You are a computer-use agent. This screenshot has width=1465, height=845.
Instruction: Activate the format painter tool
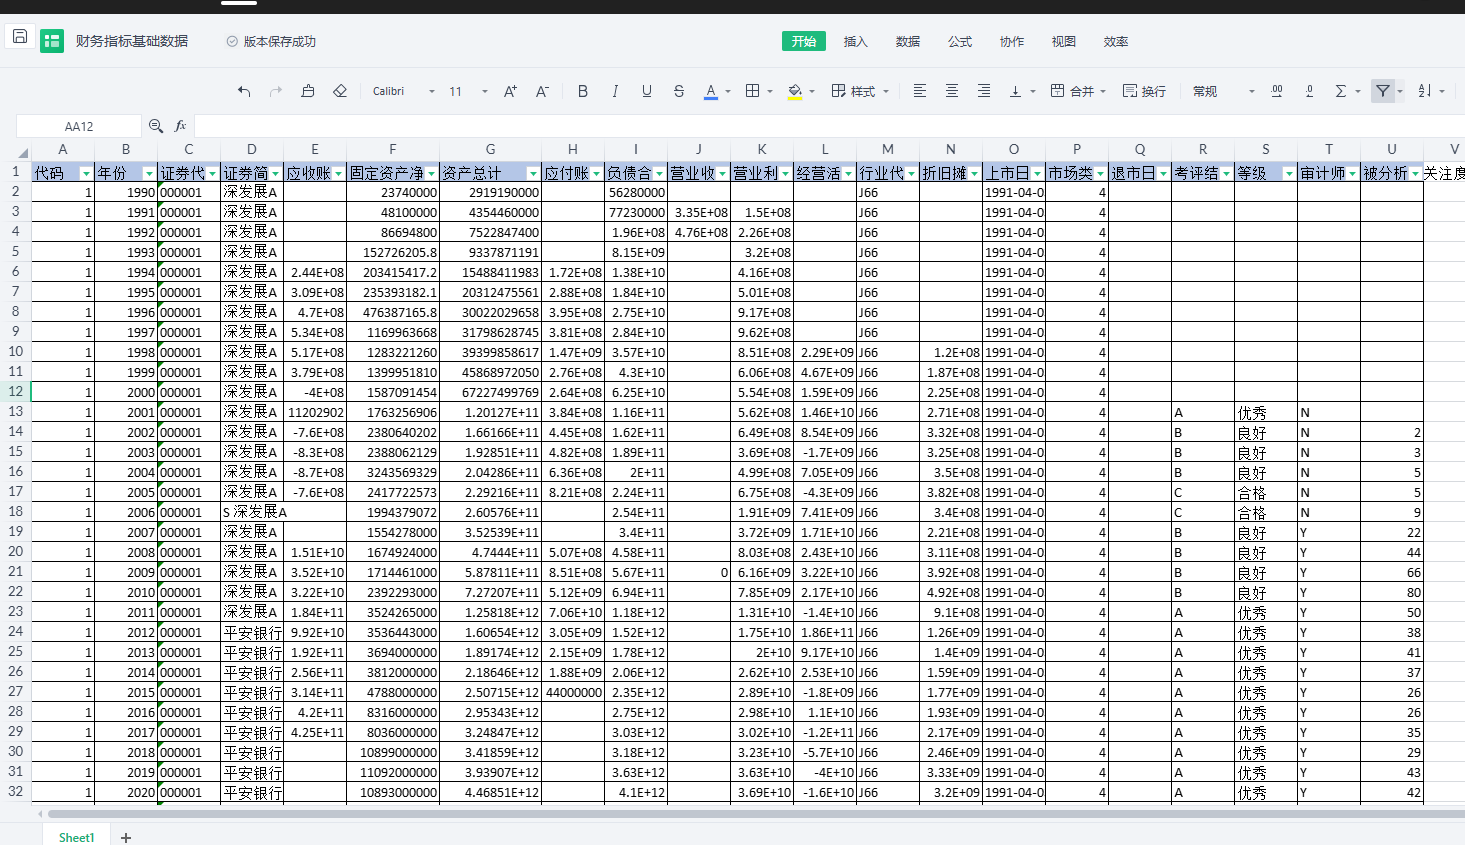(x=308, y=91)
